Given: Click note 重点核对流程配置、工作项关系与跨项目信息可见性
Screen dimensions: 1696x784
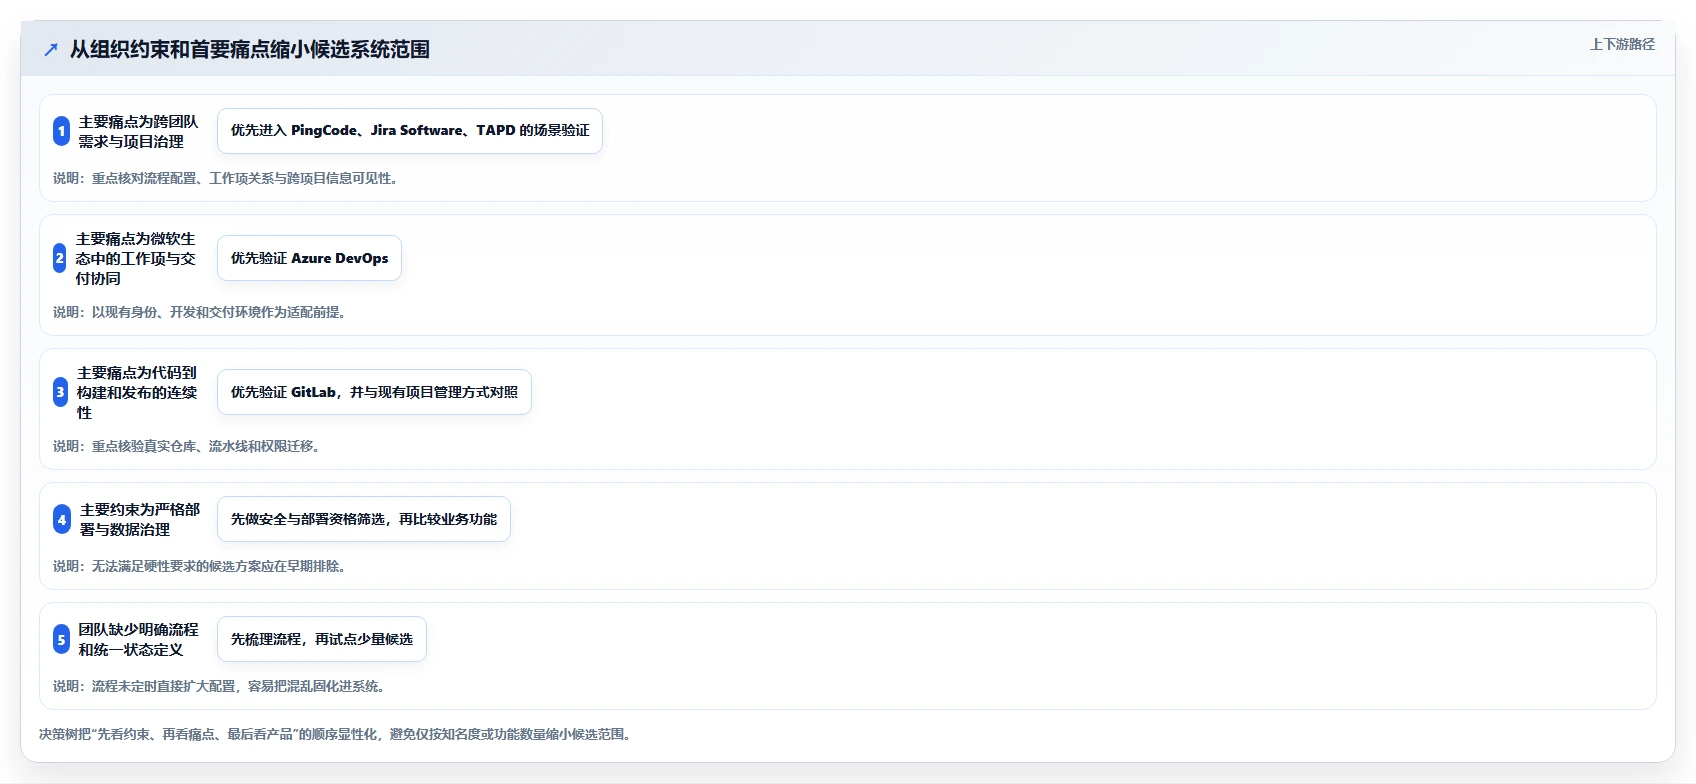Looking at the screenshot, I should (x=228, y=178).
